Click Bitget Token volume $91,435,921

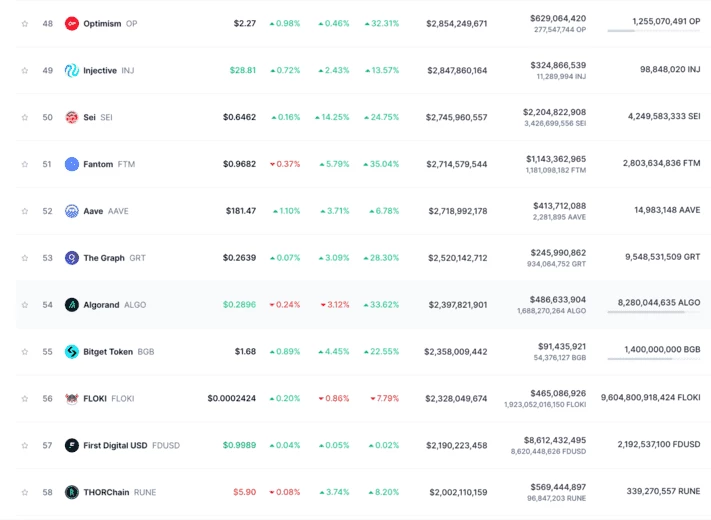pos(562,346)
